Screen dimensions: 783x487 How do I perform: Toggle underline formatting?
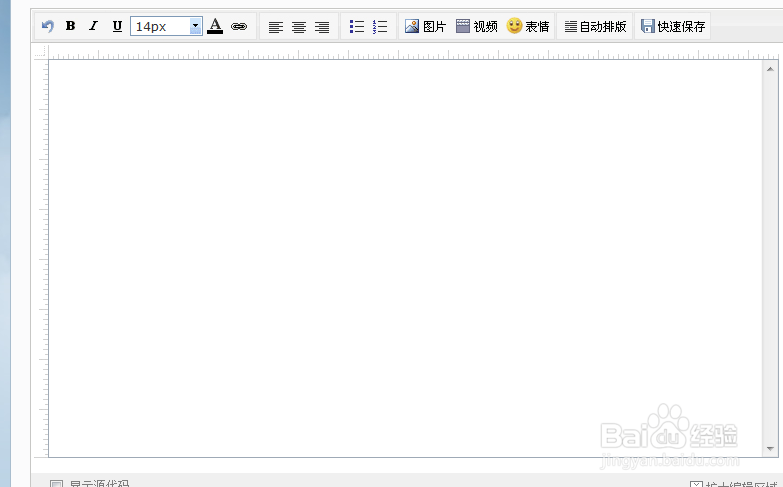117,26
